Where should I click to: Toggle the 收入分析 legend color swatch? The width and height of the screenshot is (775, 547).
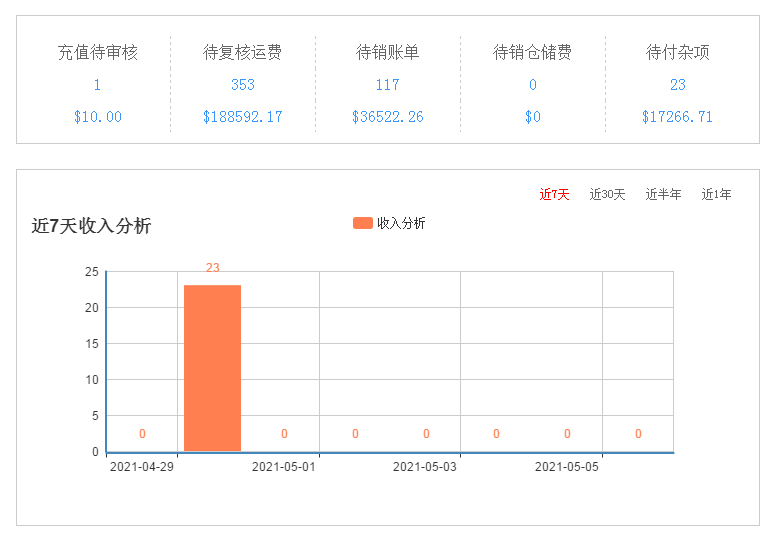coord(363,223)
